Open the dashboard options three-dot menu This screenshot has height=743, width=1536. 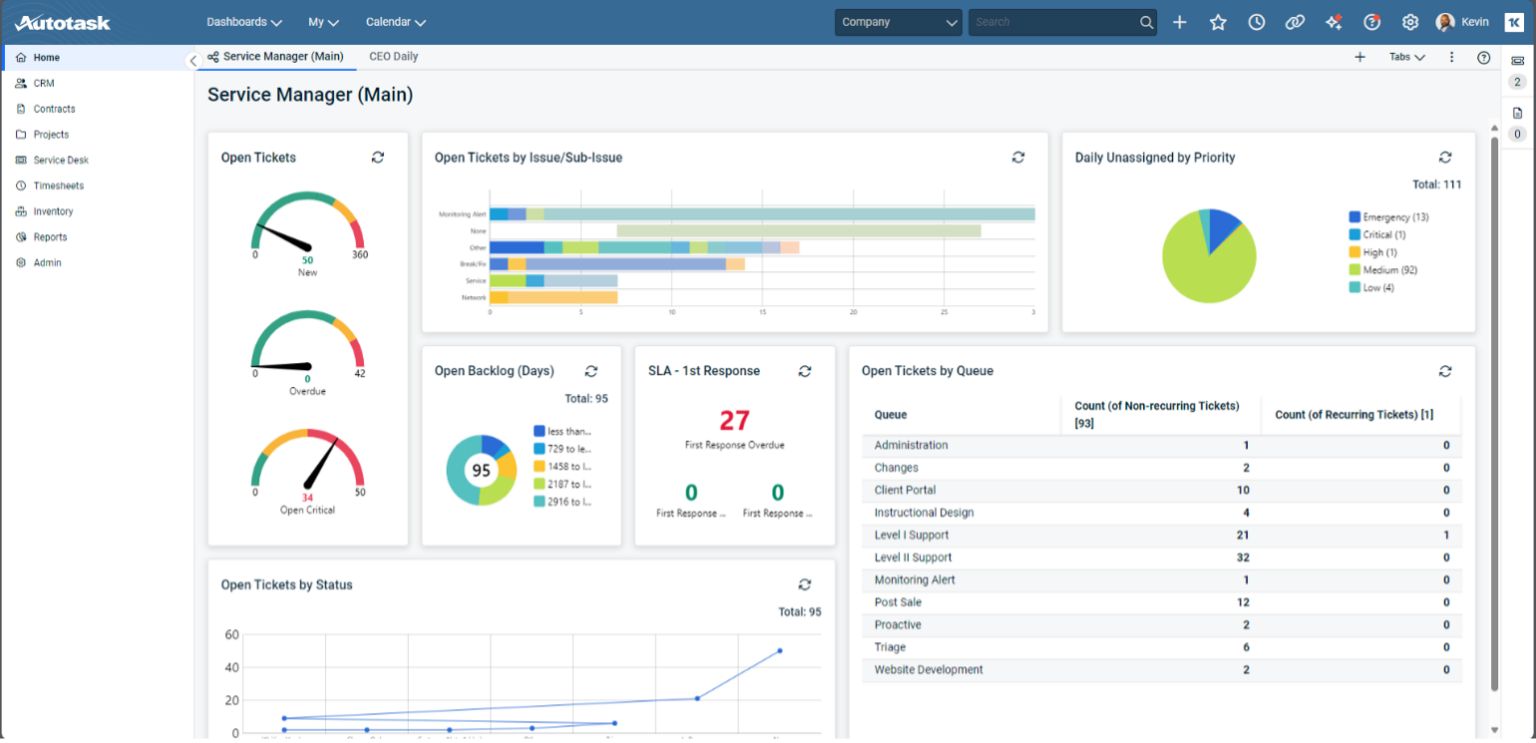point(1452,57)
